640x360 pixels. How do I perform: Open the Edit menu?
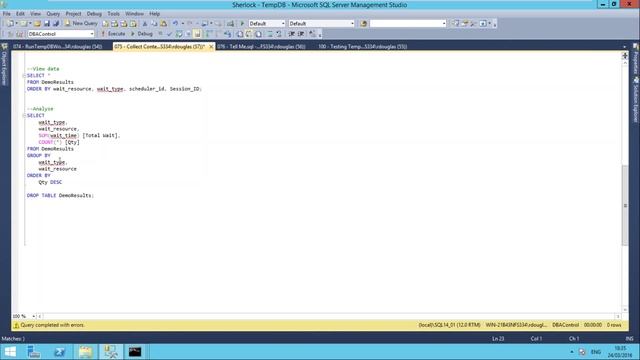(20, 13)
